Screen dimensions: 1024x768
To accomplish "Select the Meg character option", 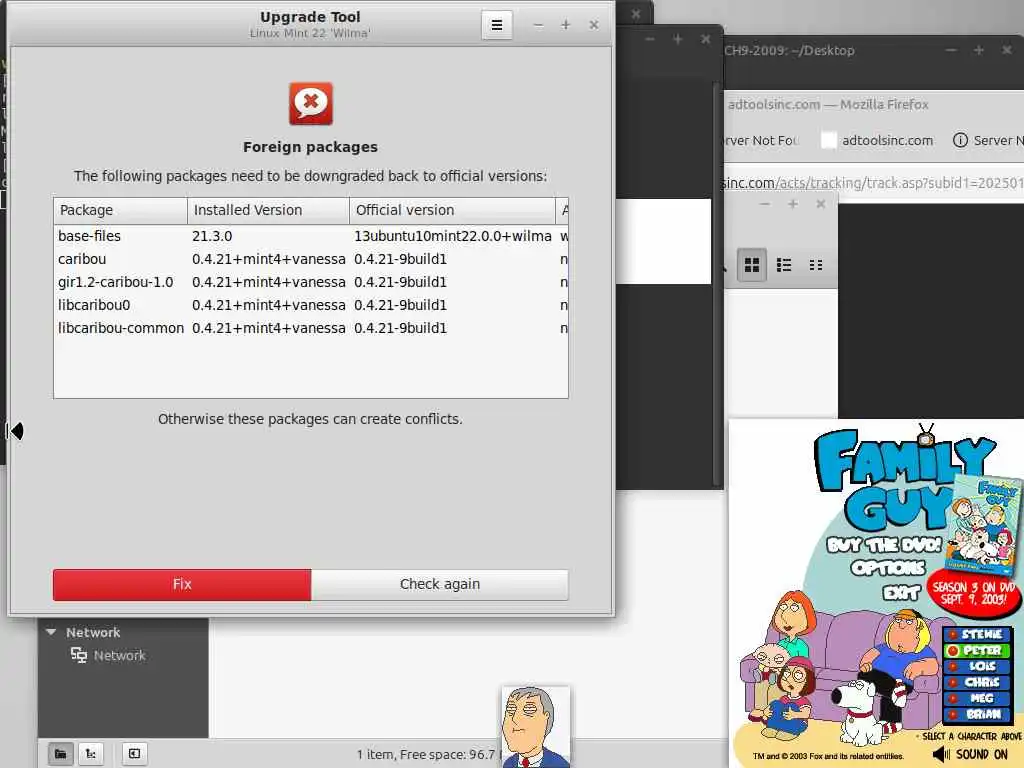I will [x=977, y=698].
